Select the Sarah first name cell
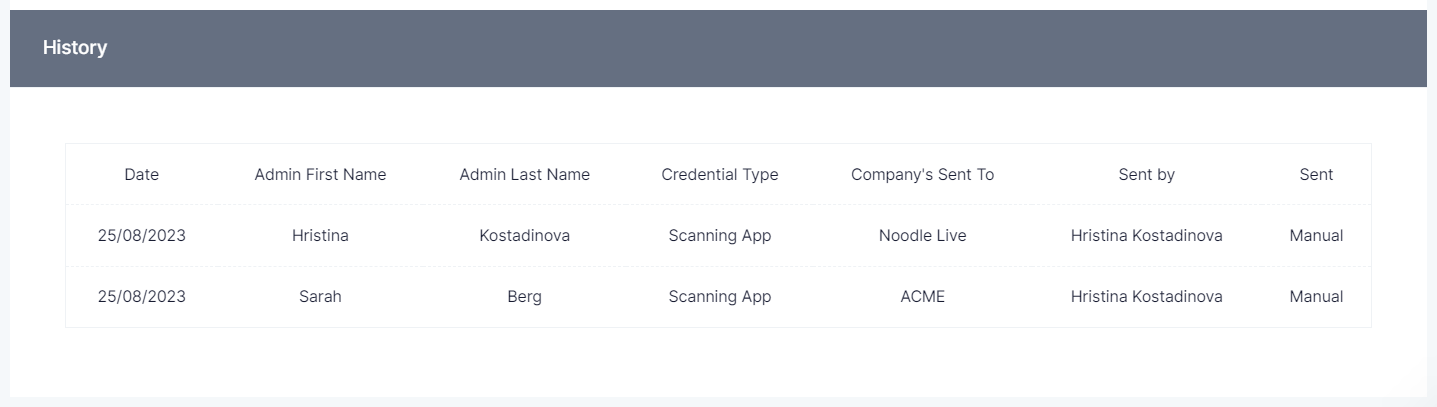 tap(320, 297)
